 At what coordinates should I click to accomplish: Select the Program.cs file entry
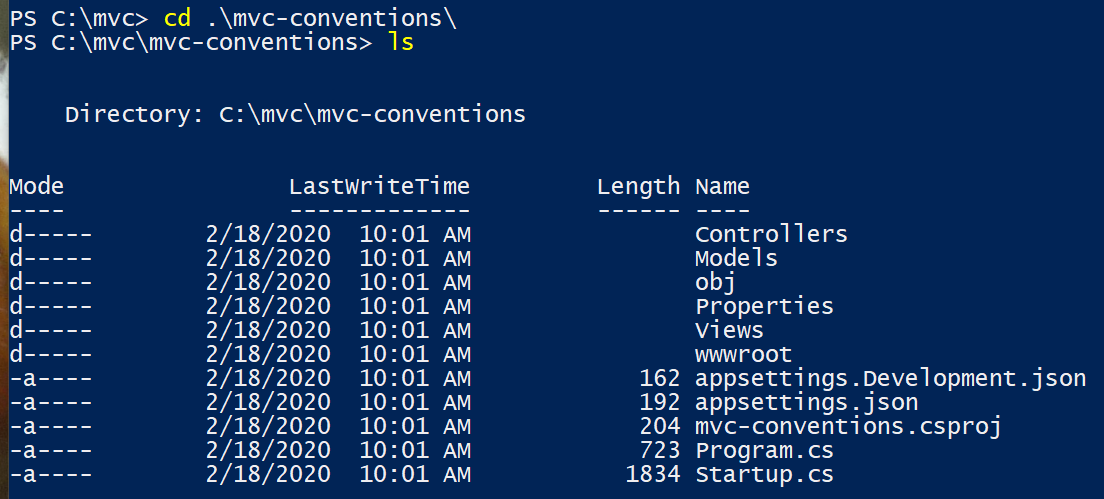click(x=764, y=450)
